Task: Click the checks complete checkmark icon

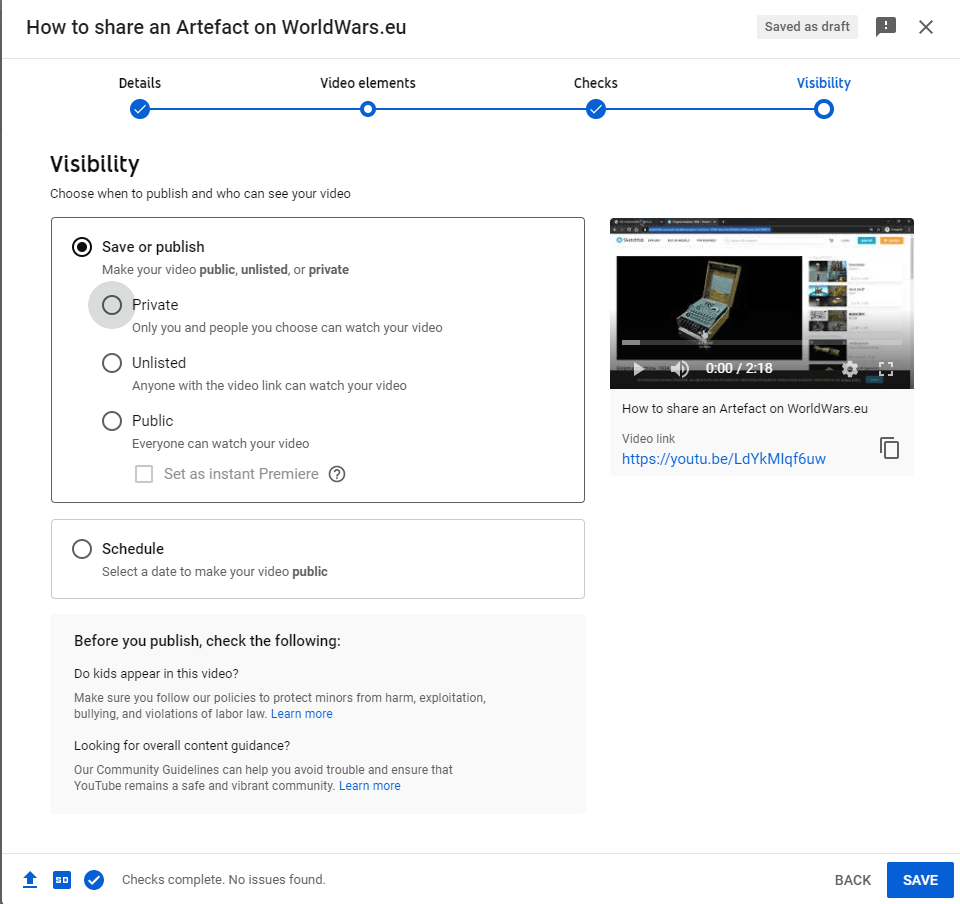Action: (x=94, y=880)
